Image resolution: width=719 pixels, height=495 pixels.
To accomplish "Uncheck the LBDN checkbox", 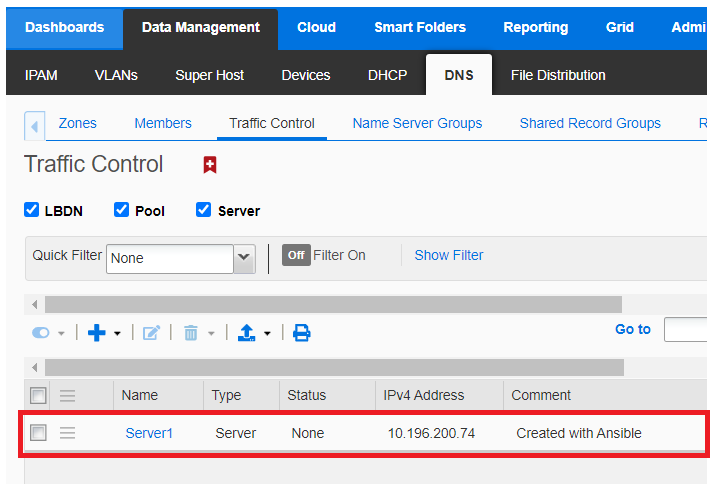I will tap(32, 210).
